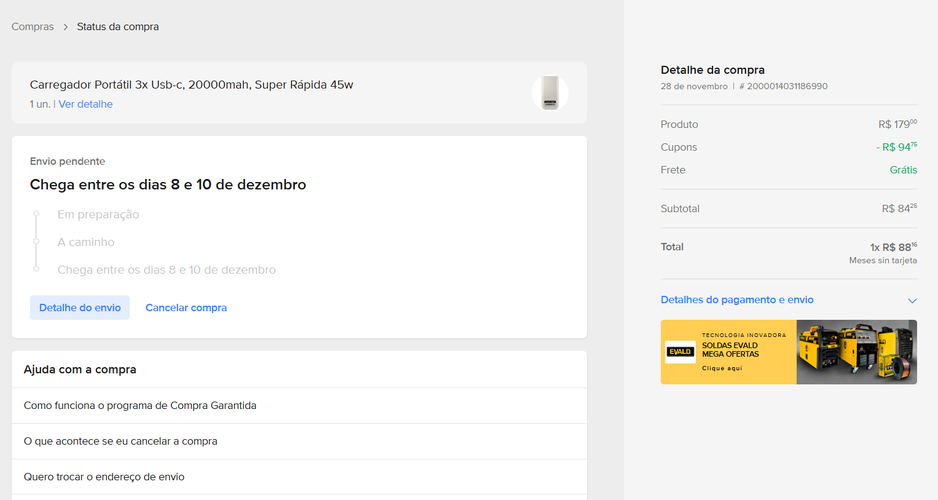Click "Cancelar compra" to cancel the order
The image size is (938, 500).
click(186, 308)
